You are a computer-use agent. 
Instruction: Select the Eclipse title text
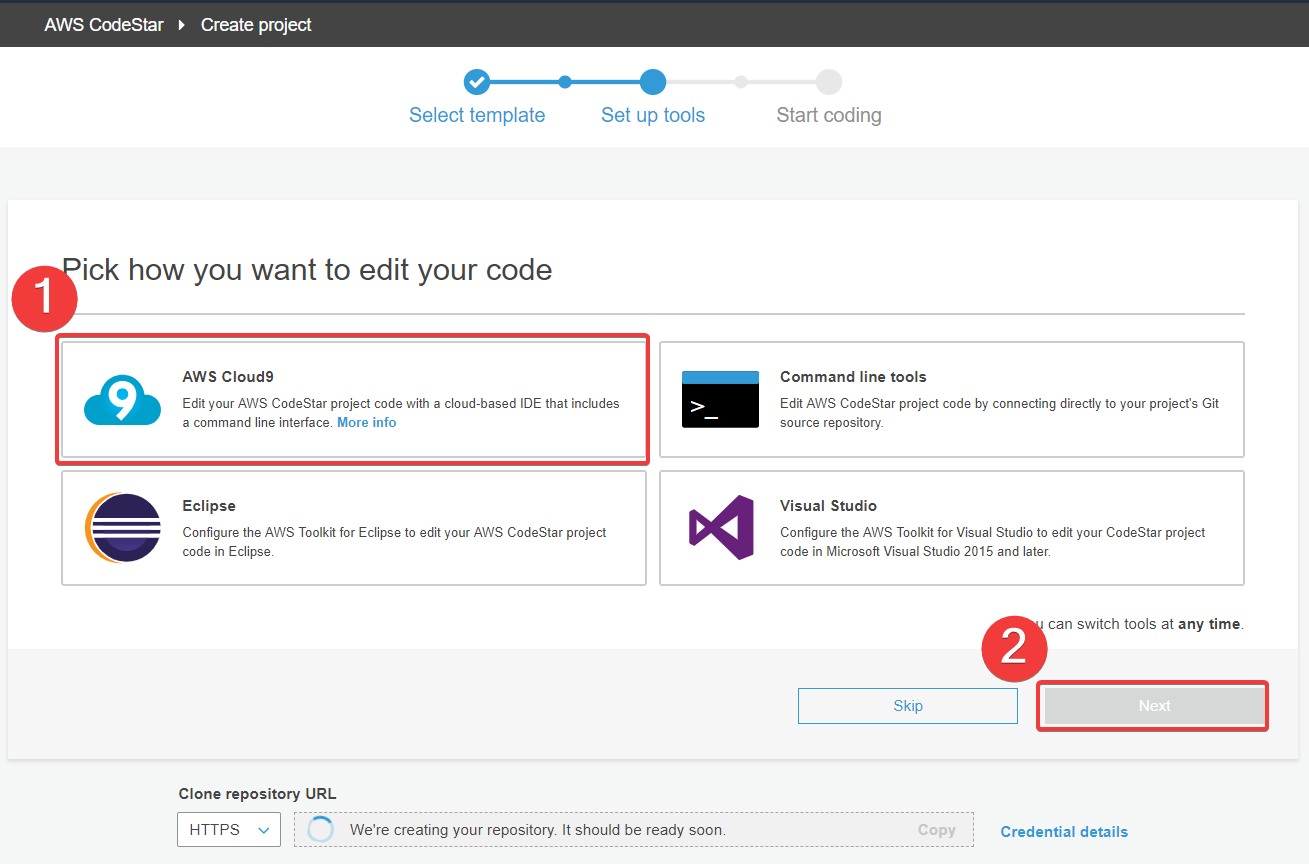209,506
